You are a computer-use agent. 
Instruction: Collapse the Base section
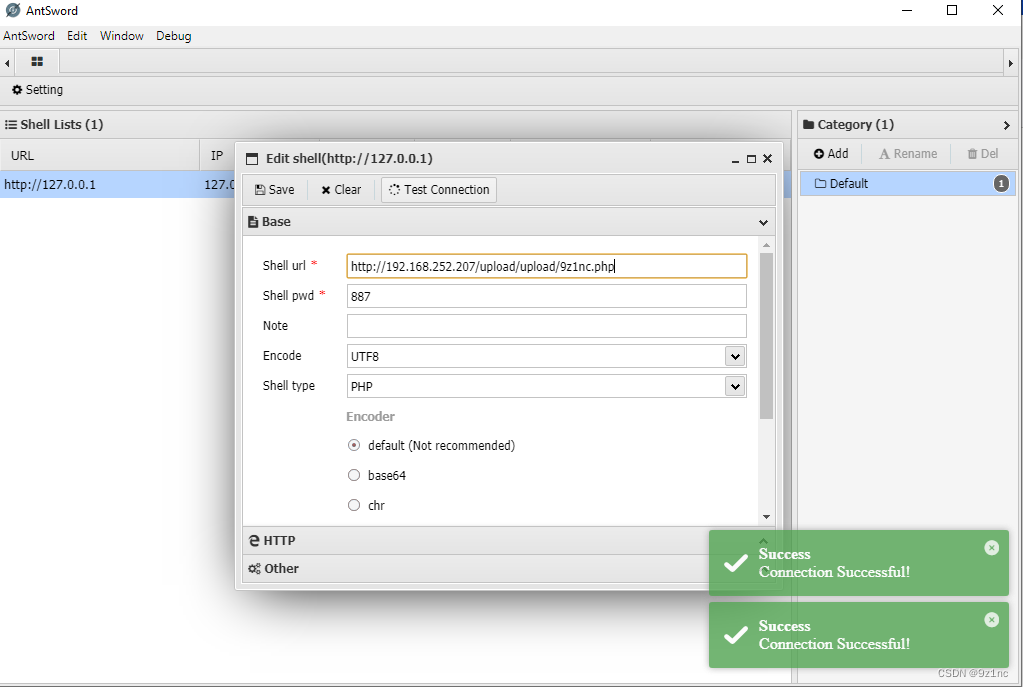click(763, 222)
